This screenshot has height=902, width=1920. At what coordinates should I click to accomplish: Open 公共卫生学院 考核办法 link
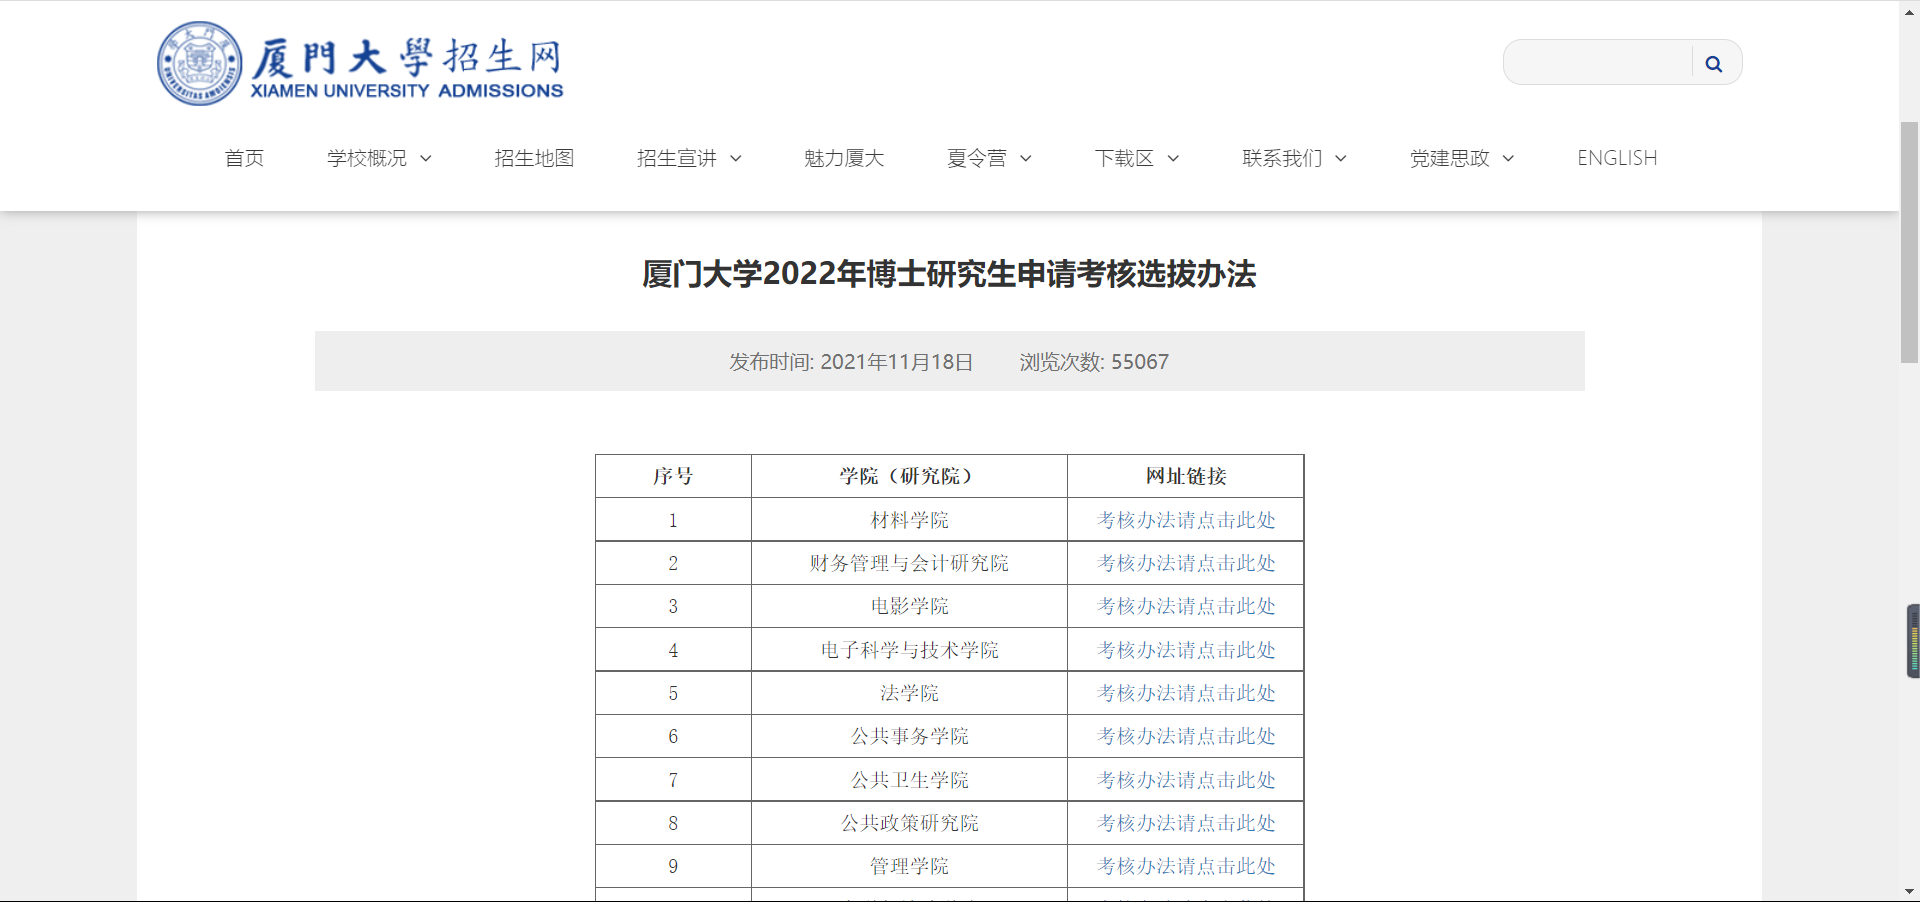(x=1186, y=780)
